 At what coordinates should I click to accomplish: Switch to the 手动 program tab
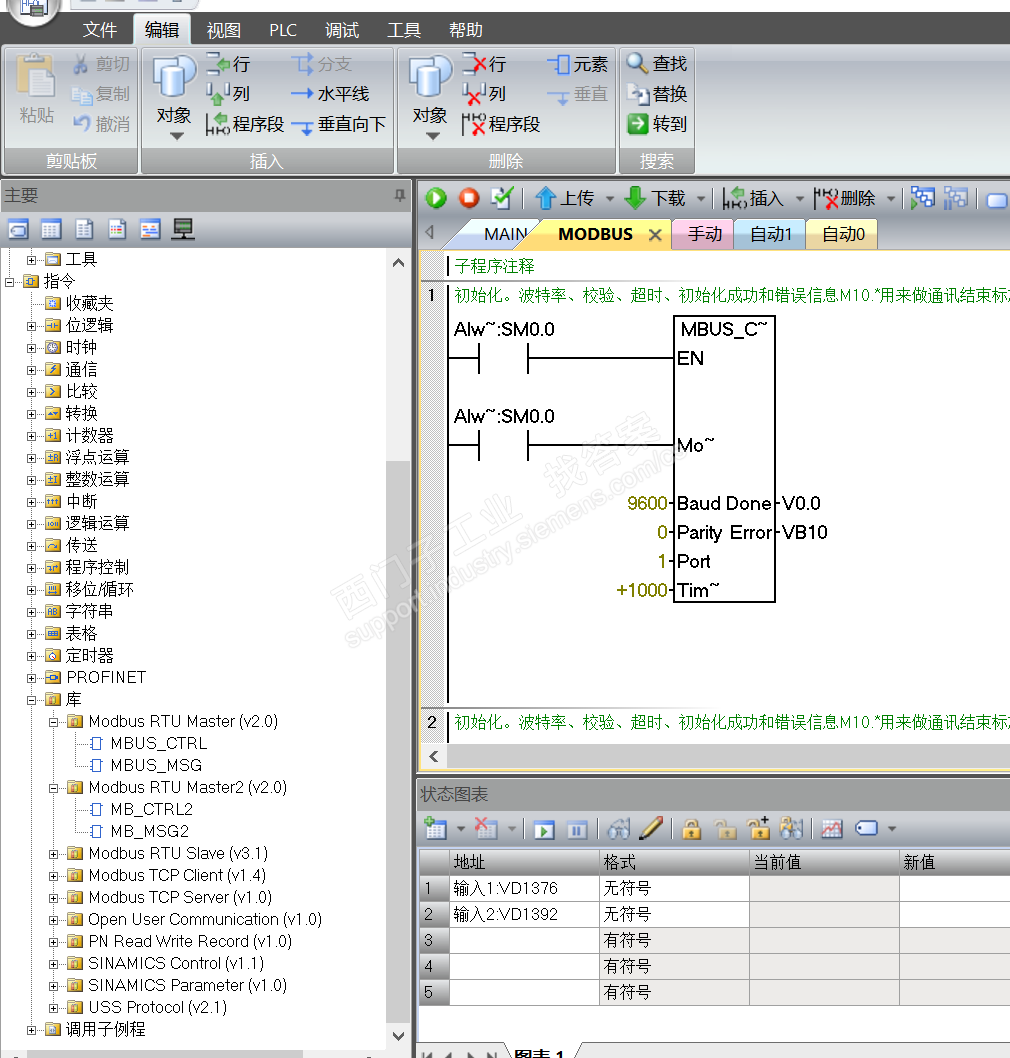click(704, 234)
